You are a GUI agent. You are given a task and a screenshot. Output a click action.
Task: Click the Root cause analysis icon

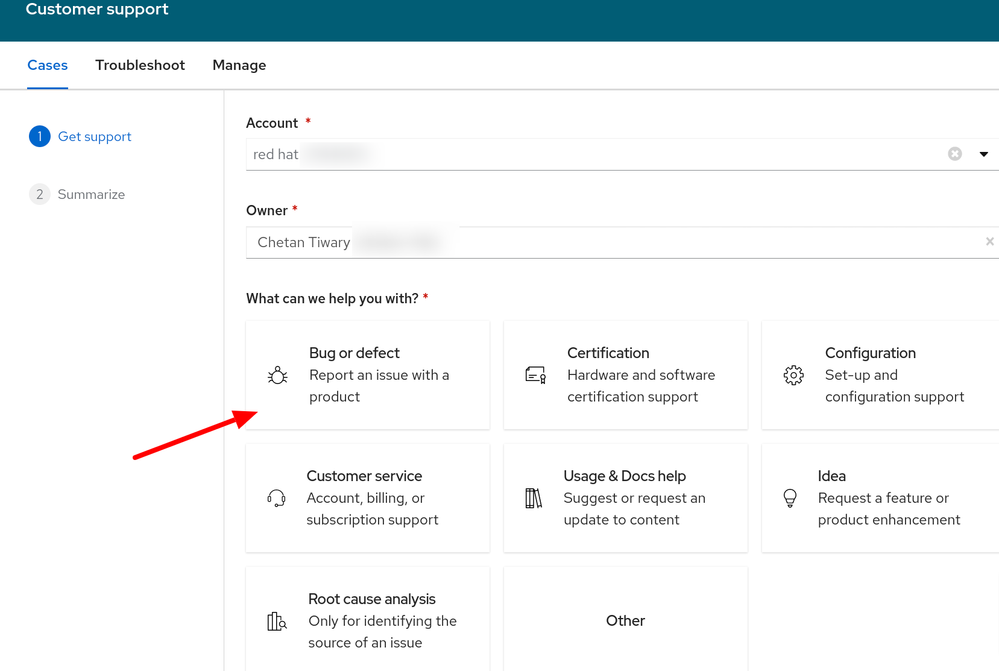pyautogui.click(x=277, y=621)
